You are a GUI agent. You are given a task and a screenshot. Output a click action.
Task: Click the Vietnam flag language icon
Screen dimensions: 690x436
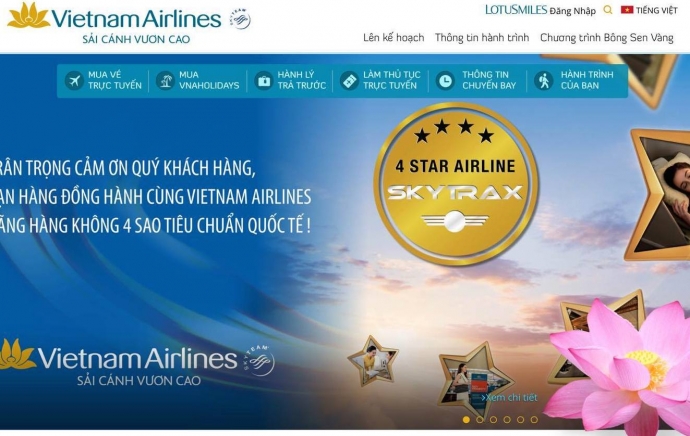click(627, 10)
